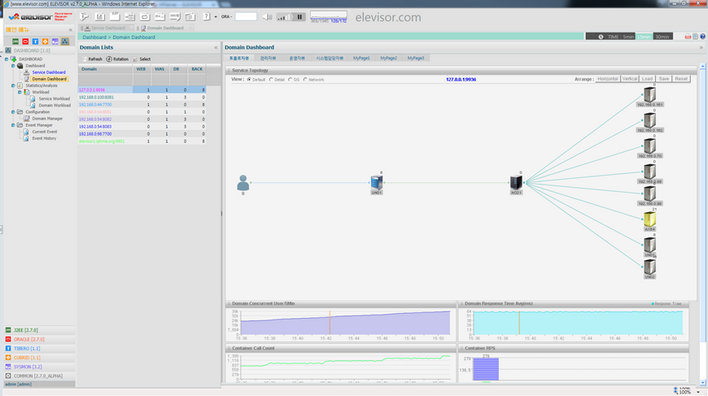The image size is (708, 396).
Task: Collapse the Statistics/Analysis tree node
Action: coord(13,85)
